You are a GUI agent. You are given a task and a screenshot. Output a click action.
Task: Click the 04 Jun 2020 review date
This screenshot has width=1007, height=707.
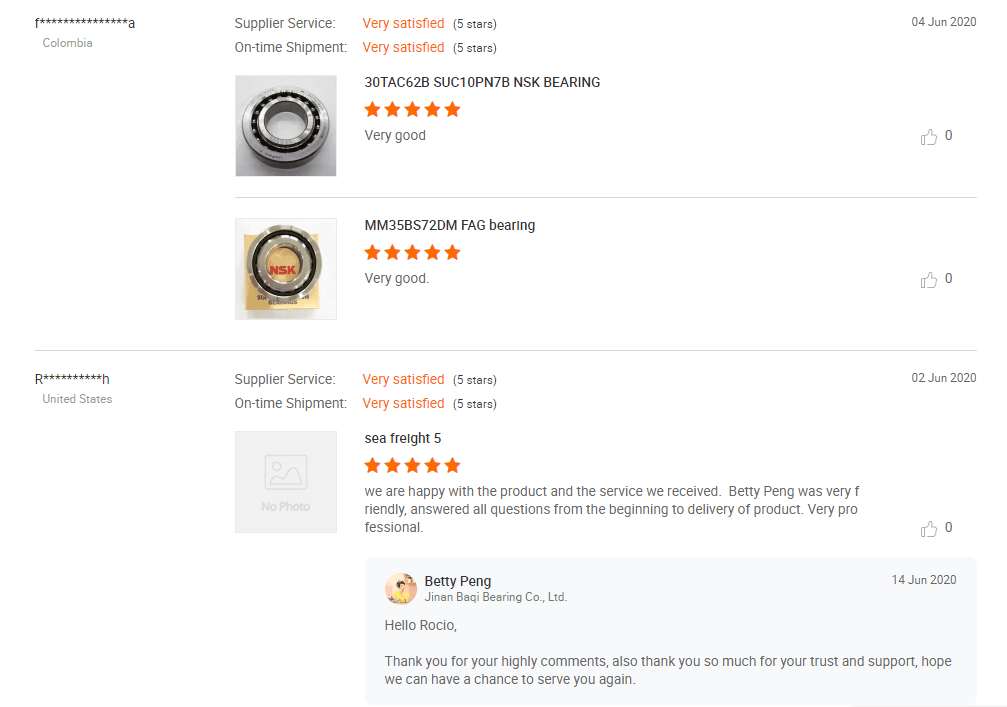(943, 22)
